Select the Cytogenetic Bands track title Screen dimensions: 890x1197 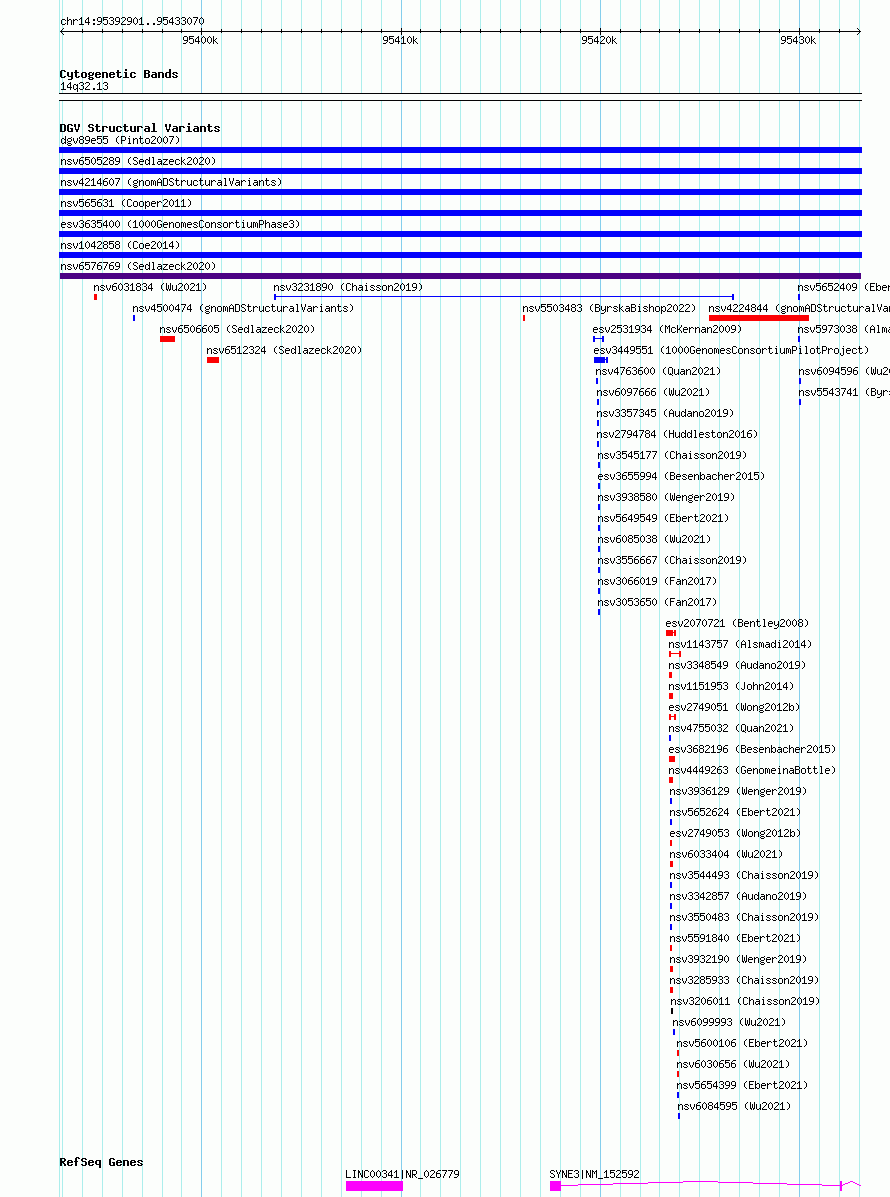pyautogui.click(x=119, y=74)
